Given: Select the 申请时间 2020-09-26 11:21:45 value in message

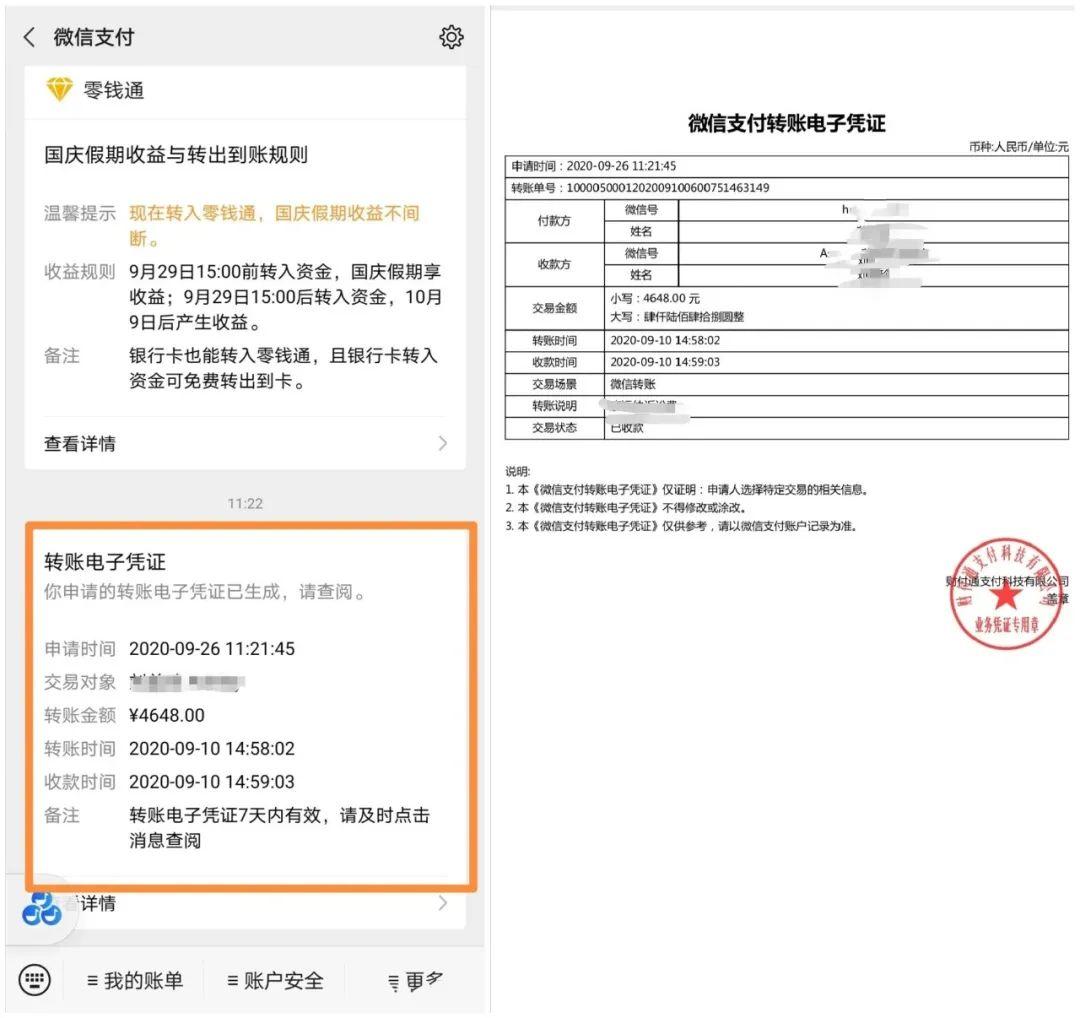Looking at the screenshot, I should [x=212, y=649].
